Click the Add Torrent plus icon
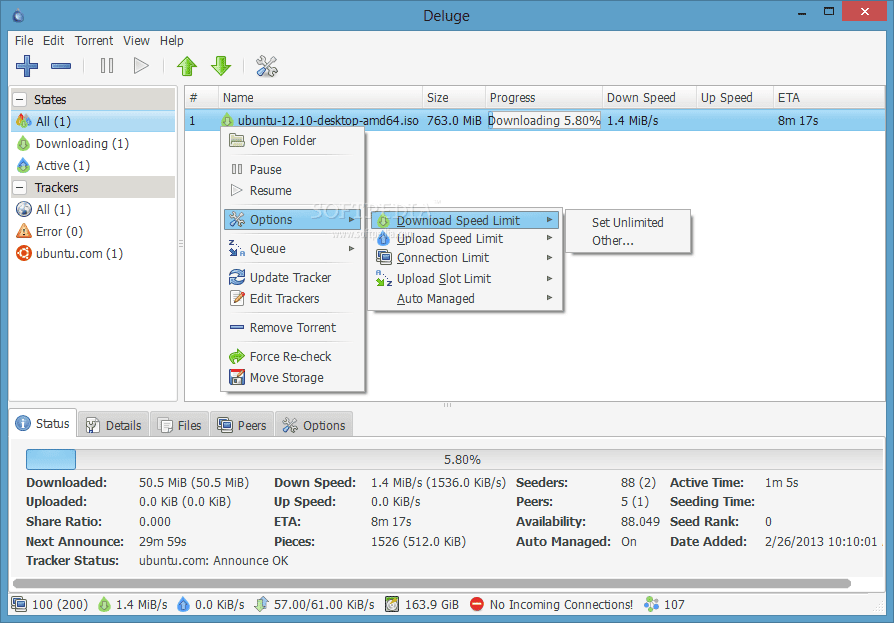Viewport: 894px width, 623px height. pos(27,66)
